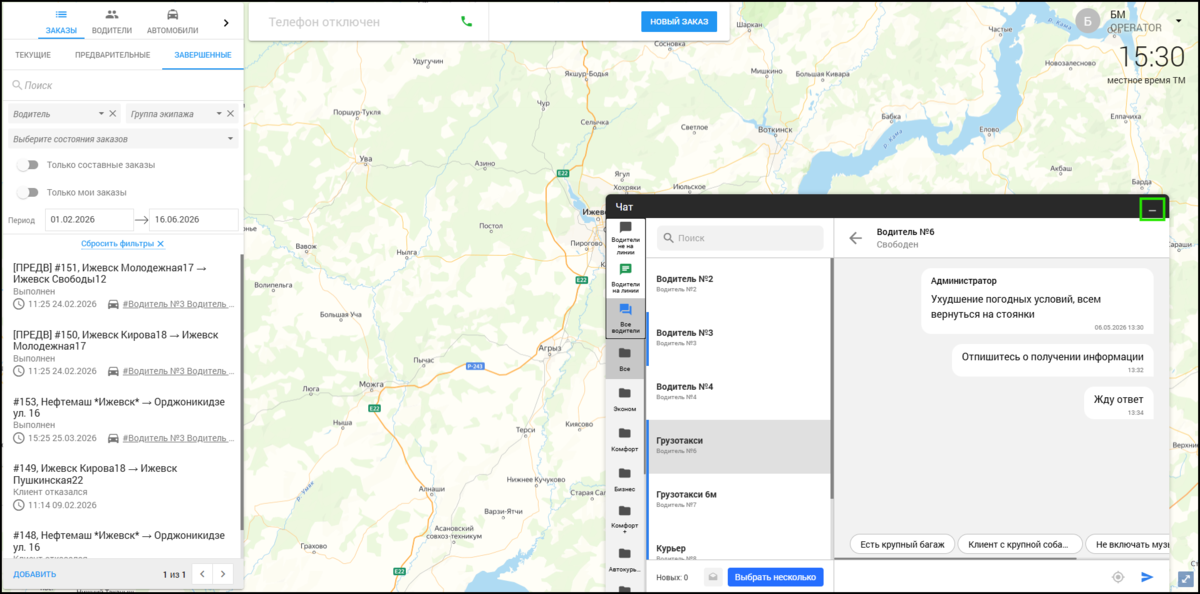
Task: Switch to the ВОДИТЕЛИ drivers tab
Action: 111,20
